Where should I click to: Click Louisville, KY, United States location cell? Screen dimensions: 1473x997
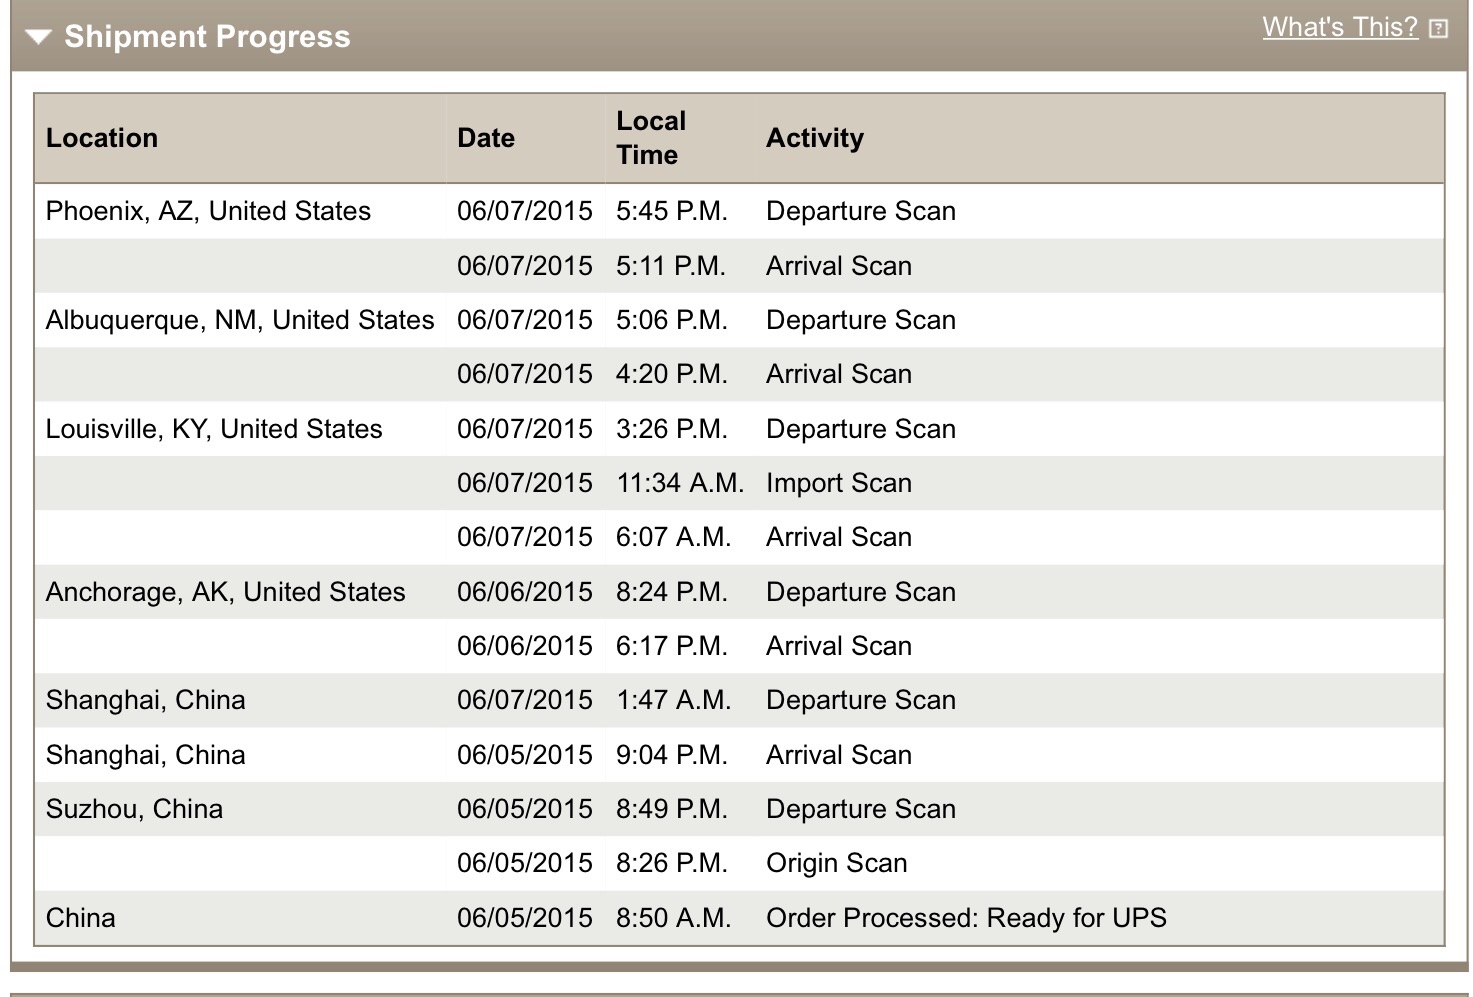click(x=214, y=429)
